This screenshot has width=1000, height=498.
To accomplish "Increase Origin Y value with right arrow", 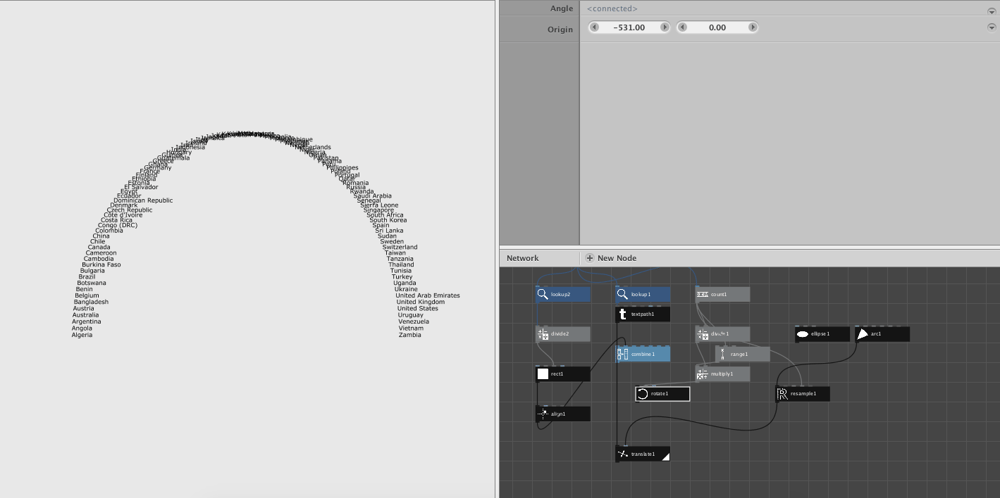I will click(x=753, y=27).
